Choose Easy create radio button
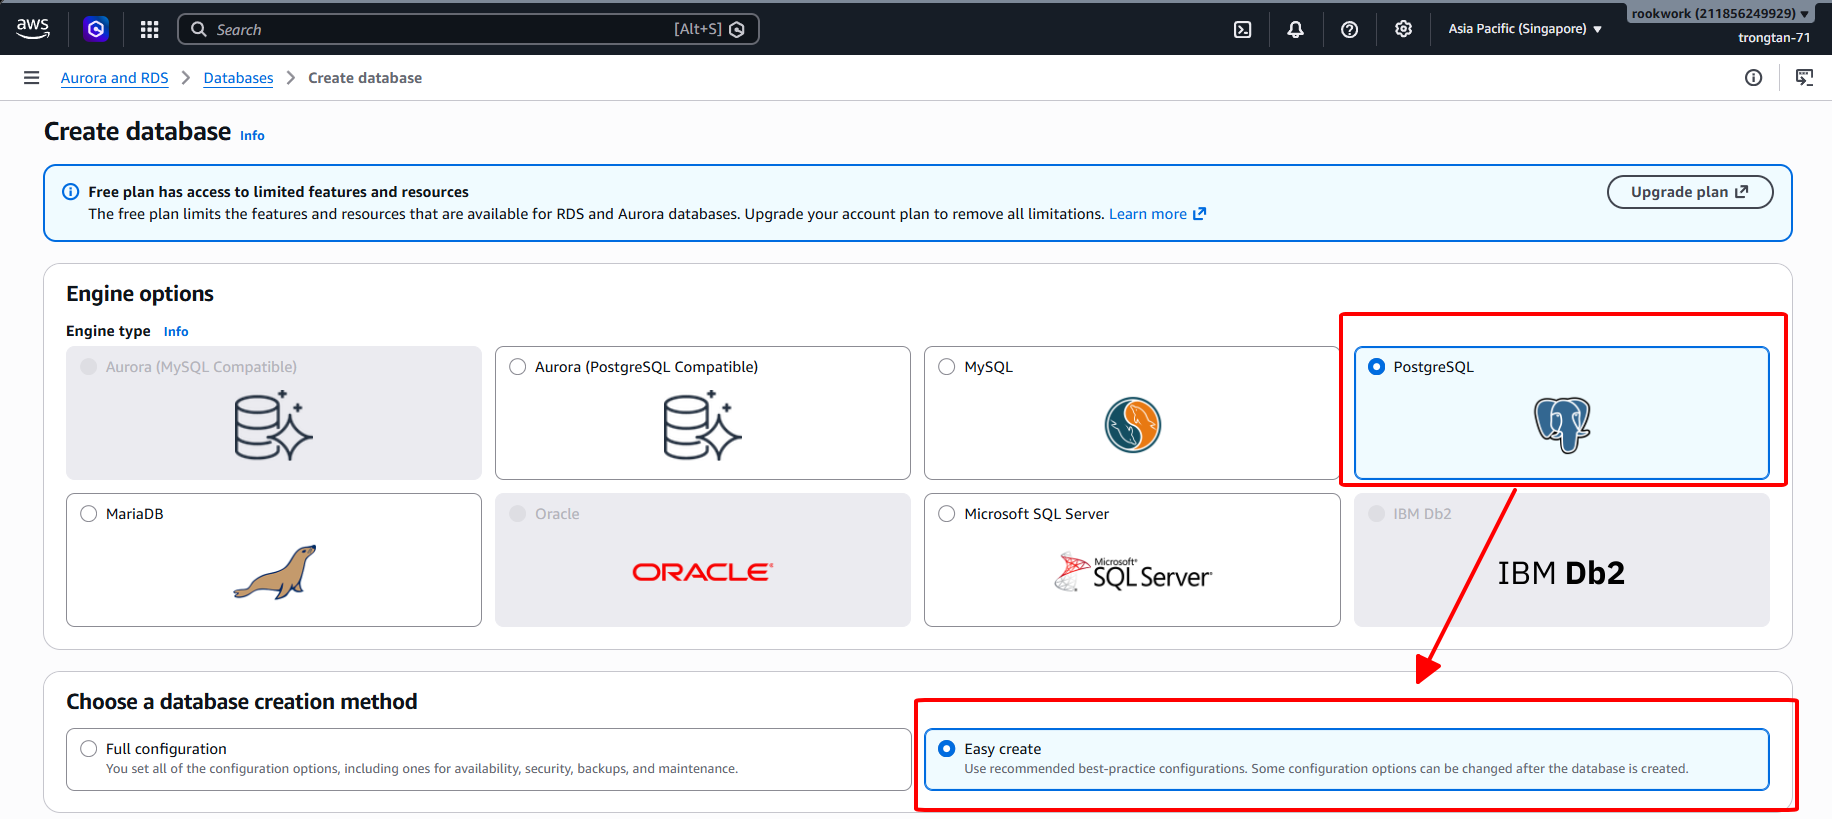This screenshot has width=1832, height=819. click(947, 749)
